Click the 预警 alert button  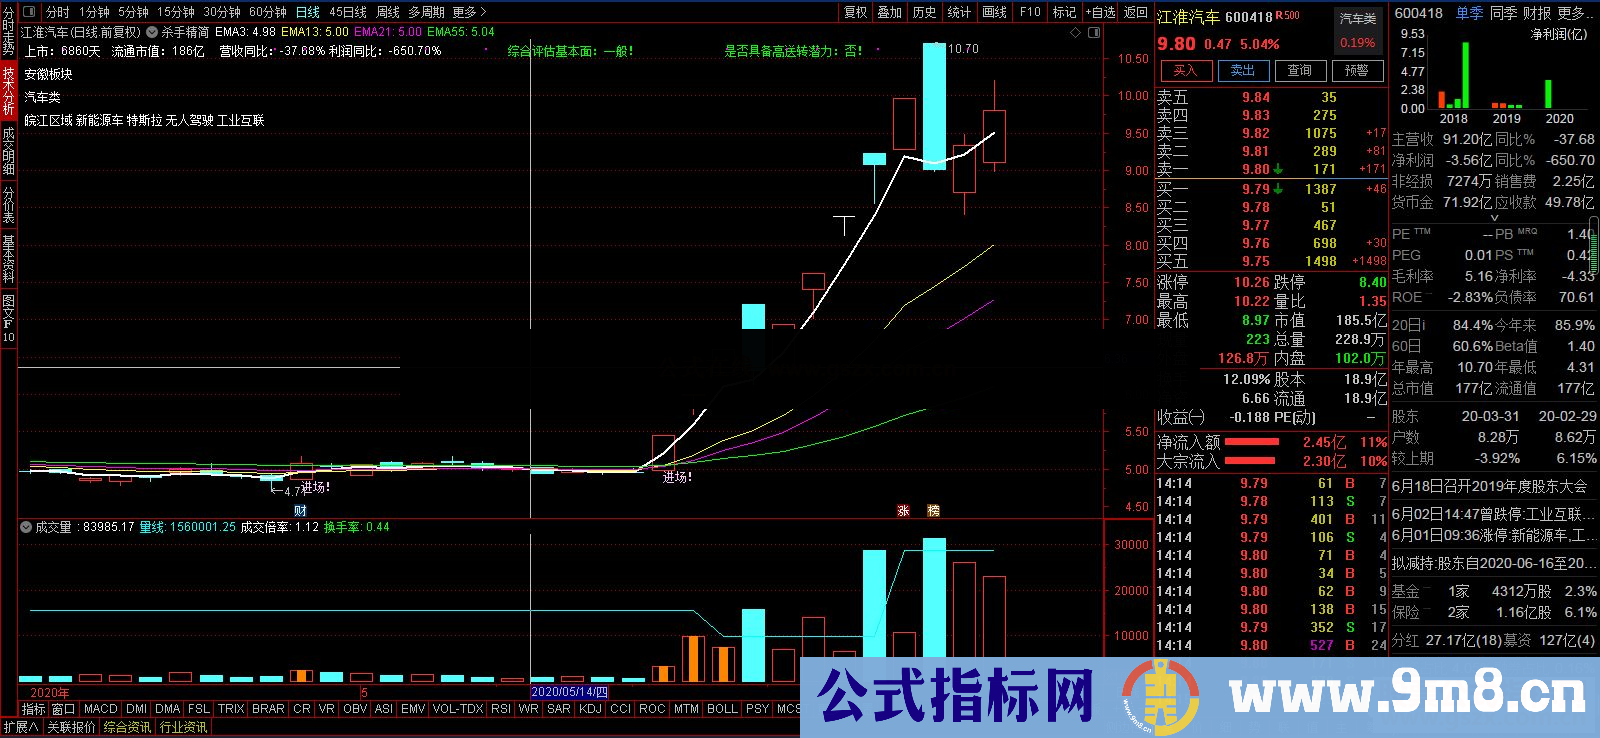(1357, 71)
